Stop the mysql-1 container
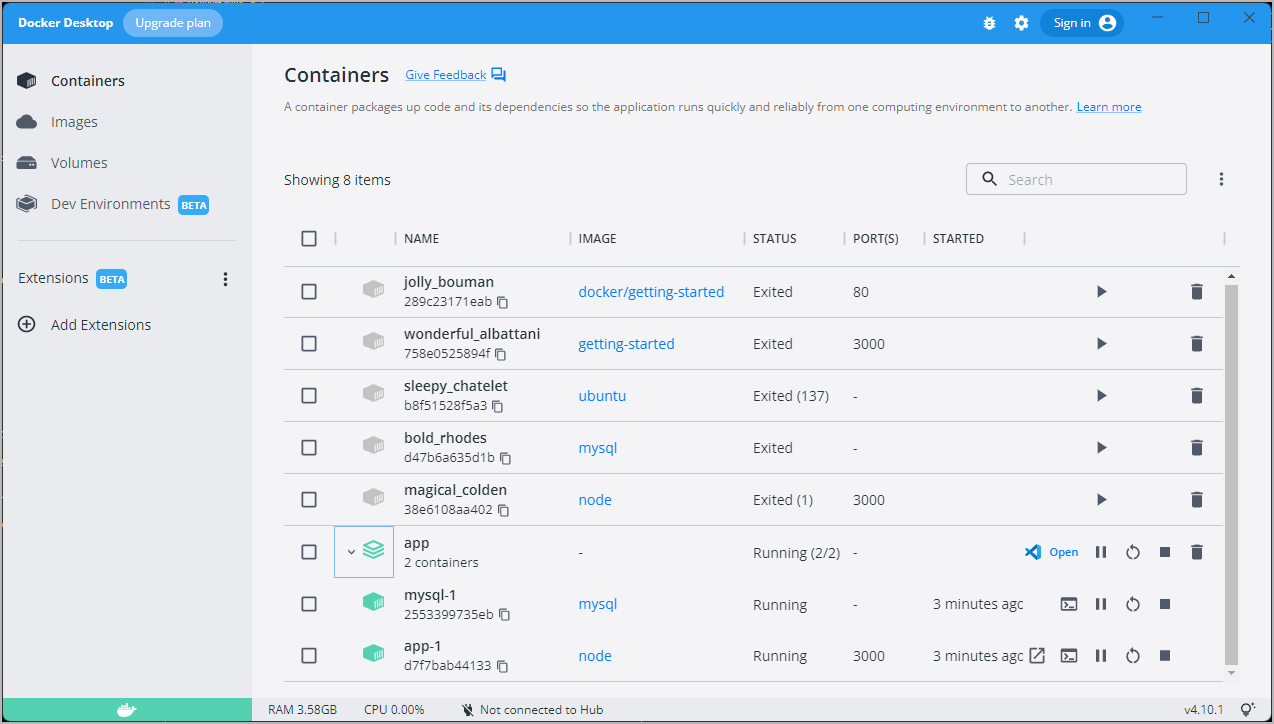 (x=1165, y=604)
